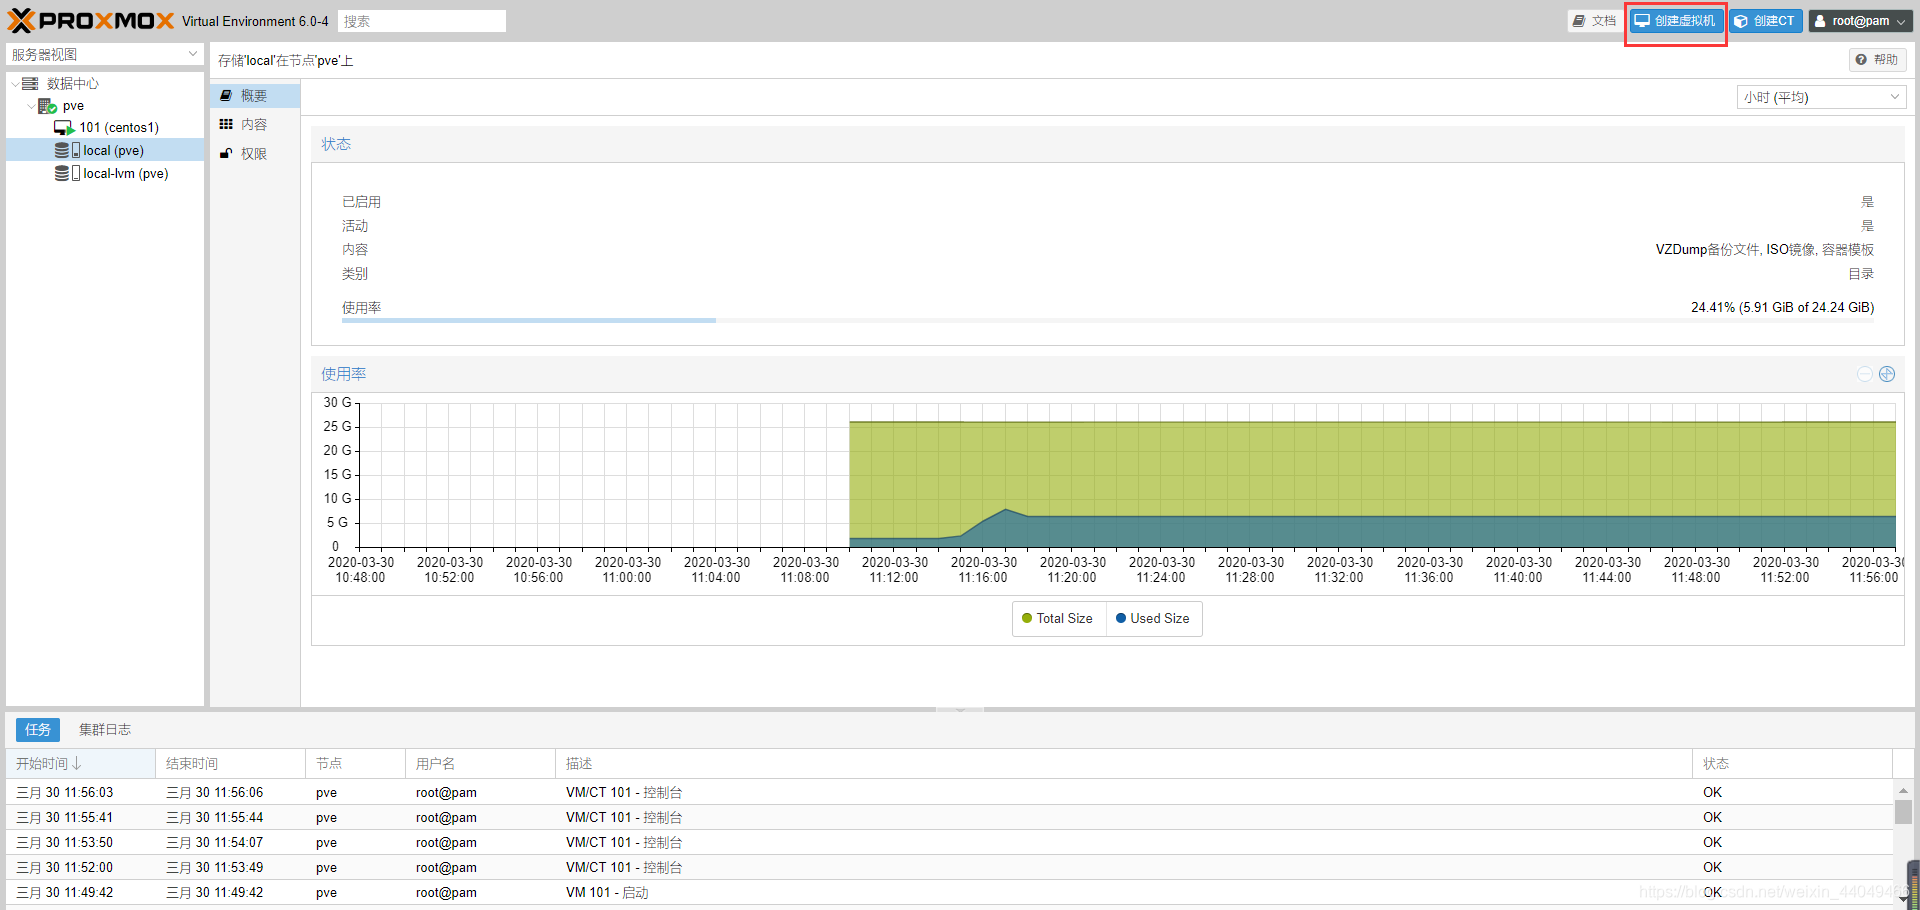Click the 使用率 chart panel title
Viewport: 1920px width, 910px height.
(x=344, y=374)
